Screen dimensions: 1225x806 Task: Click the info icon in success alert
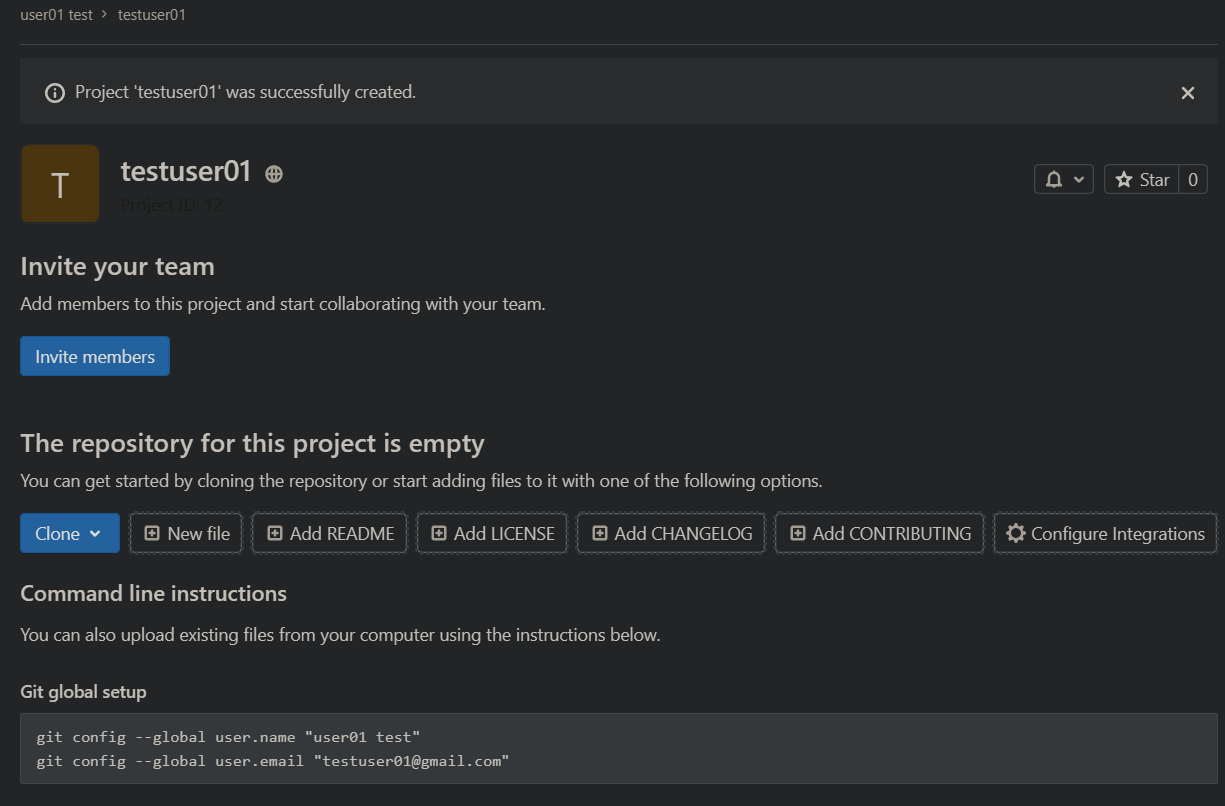pyautogui.click(x=55, y=93)
